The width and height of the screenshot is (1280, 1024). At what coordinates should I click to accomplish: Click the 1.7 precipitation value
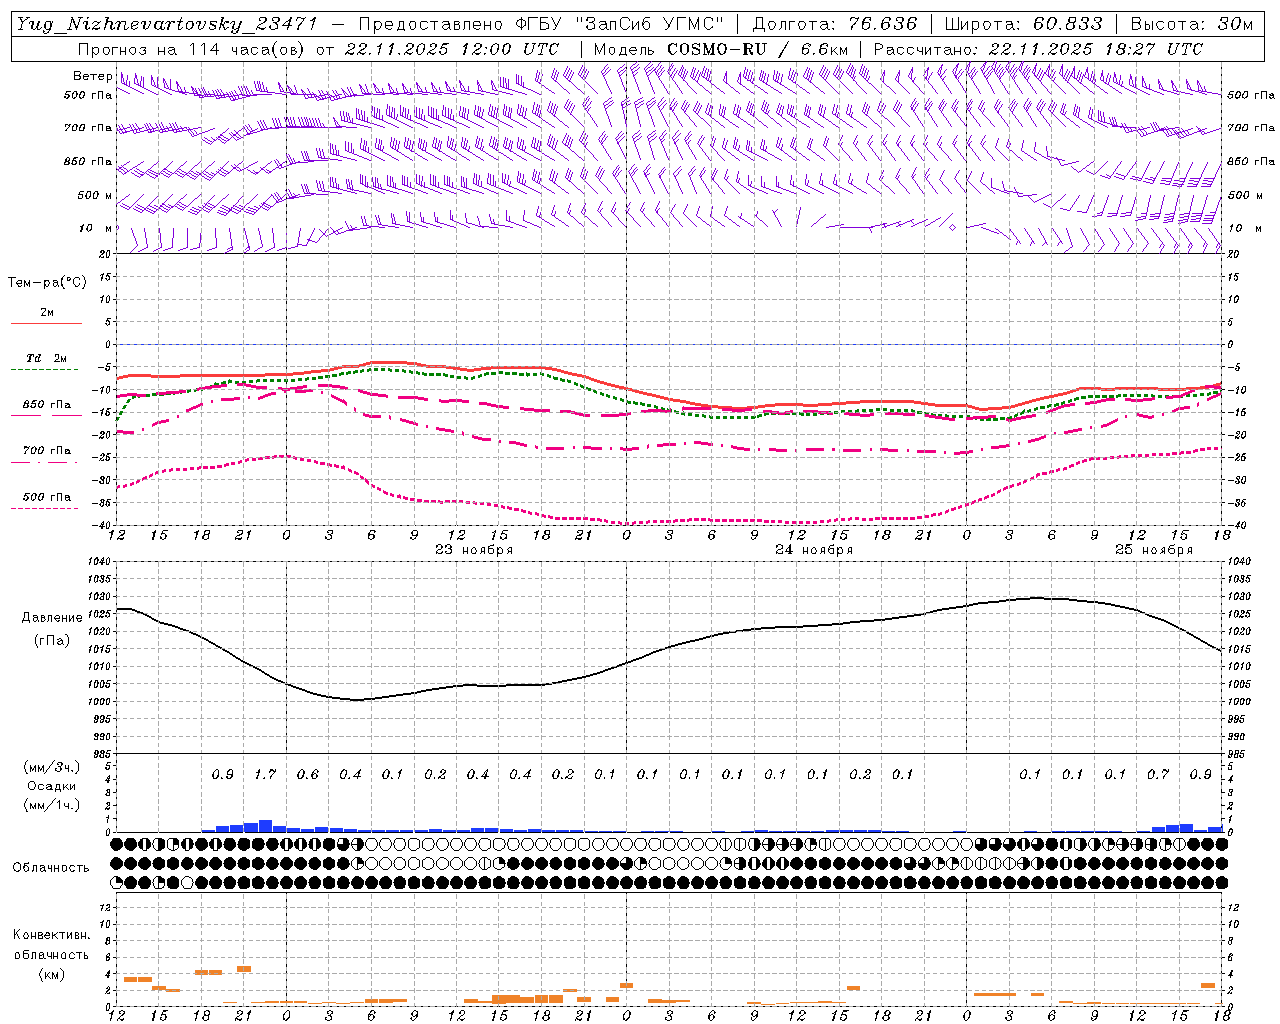[265, 775]
